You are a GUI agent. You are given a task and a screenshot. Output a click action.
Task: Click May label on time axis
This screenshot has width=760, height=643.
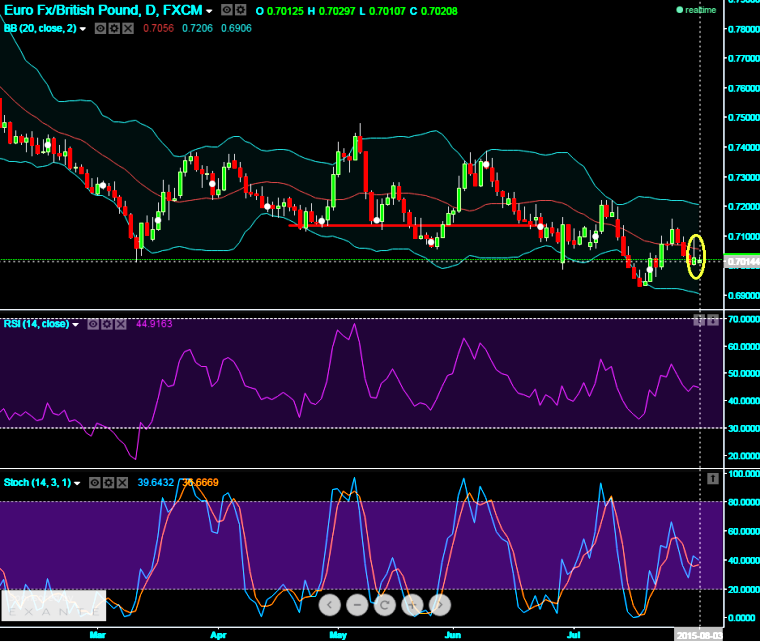pos(338,635)
